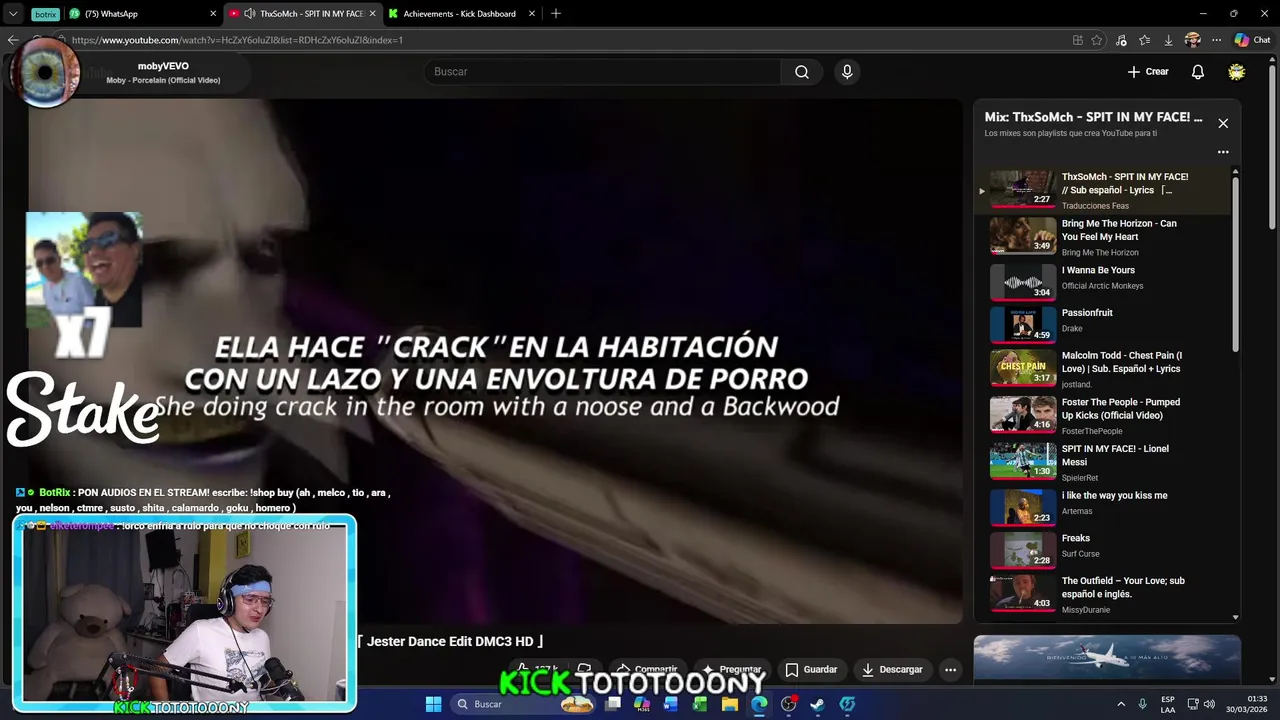
Task: Open the browser downloads icon
Action: pos(1168,40)
